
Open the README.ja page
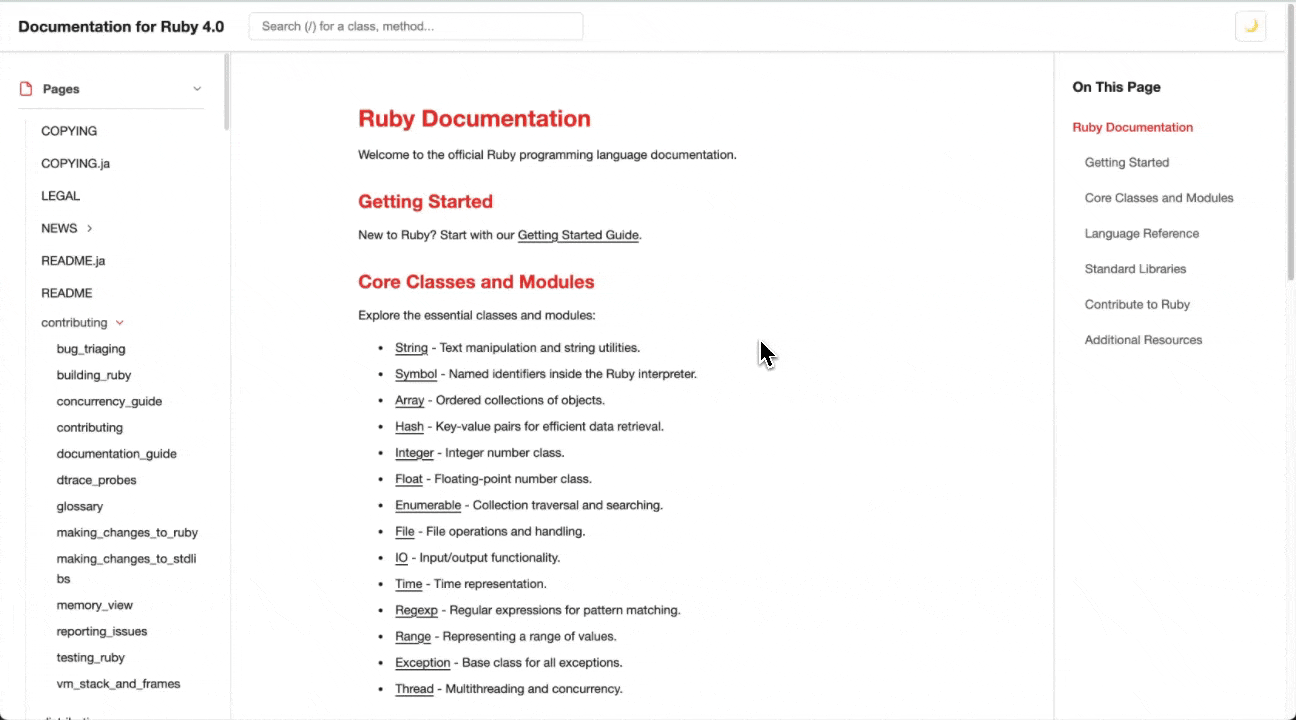point(73,260)
